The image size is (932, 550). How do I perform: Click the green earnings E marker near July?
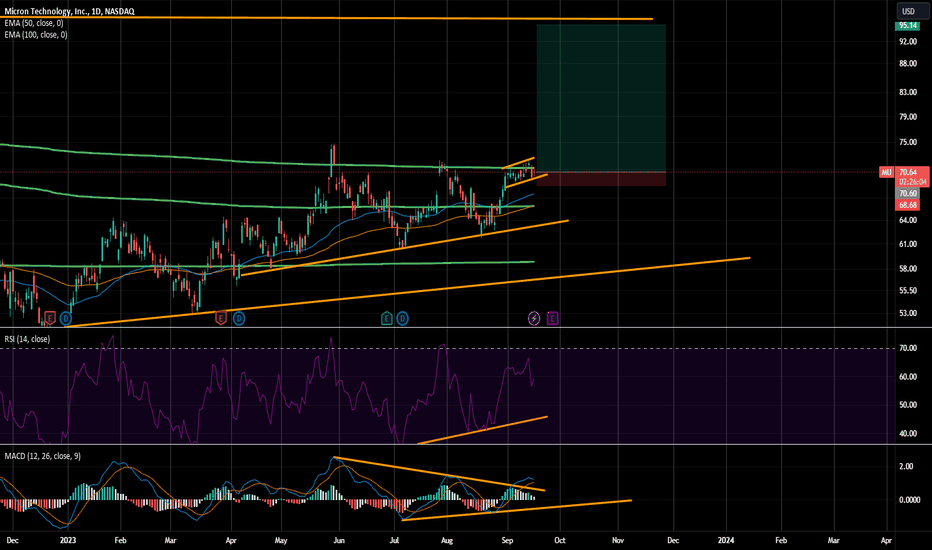pos(386,319)
